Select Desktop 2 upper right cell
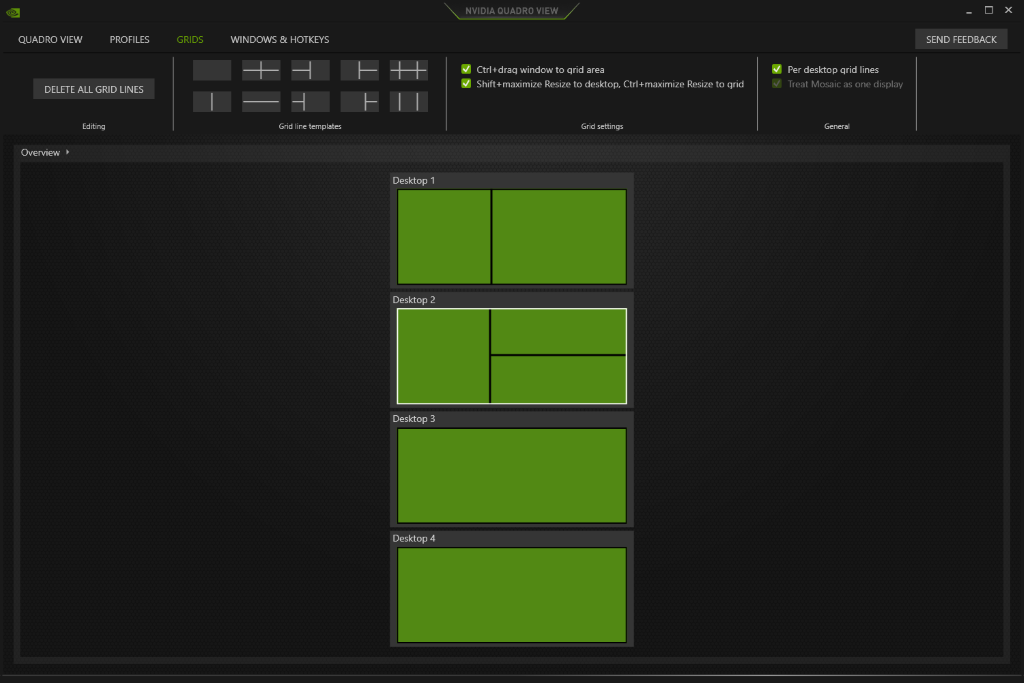This screenshot has height=683, width=1024. coord(558,332)
